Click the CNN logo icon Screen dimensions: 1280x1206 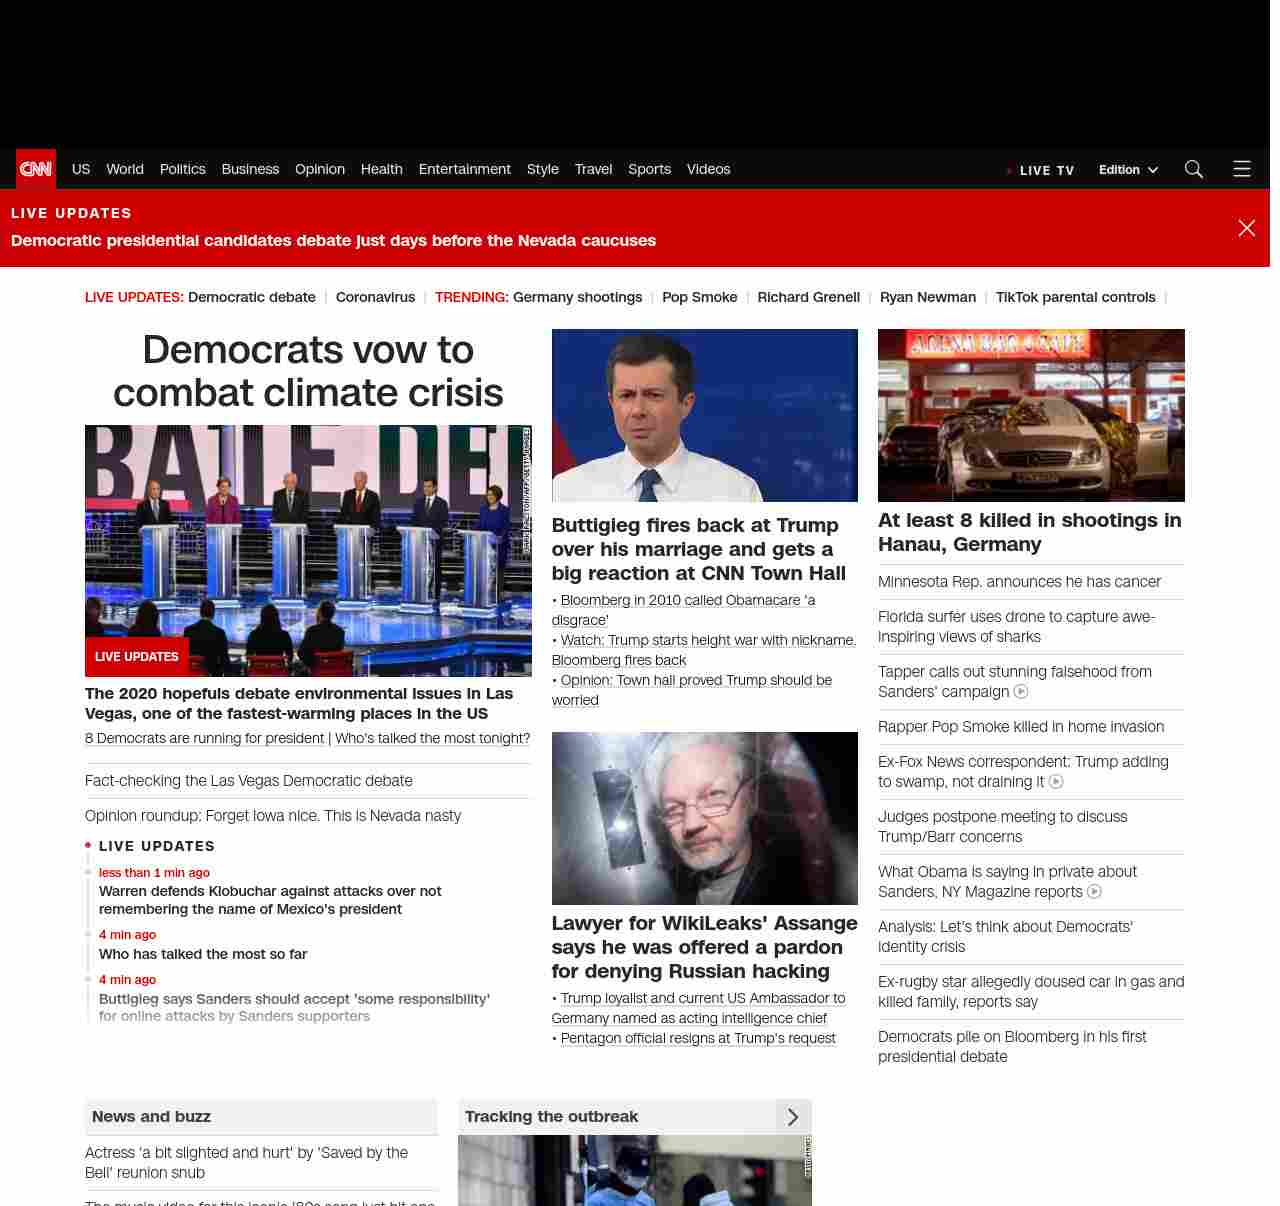(36, 169)
